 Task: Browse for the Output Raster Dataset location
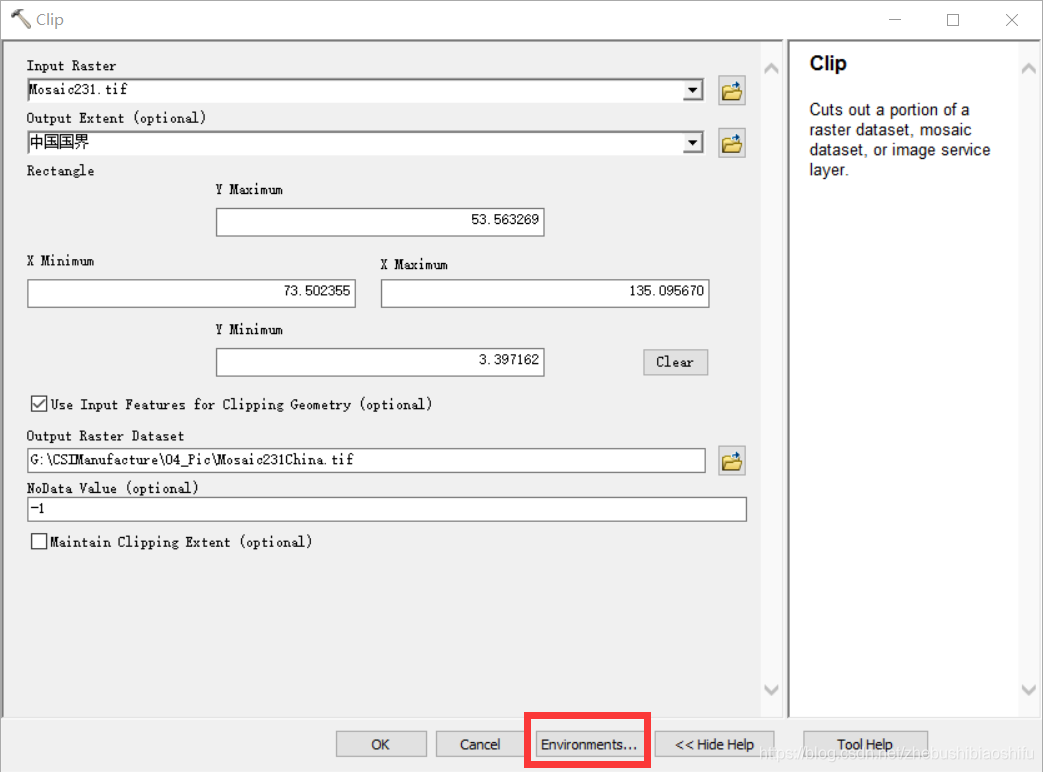tap(731, 460)
